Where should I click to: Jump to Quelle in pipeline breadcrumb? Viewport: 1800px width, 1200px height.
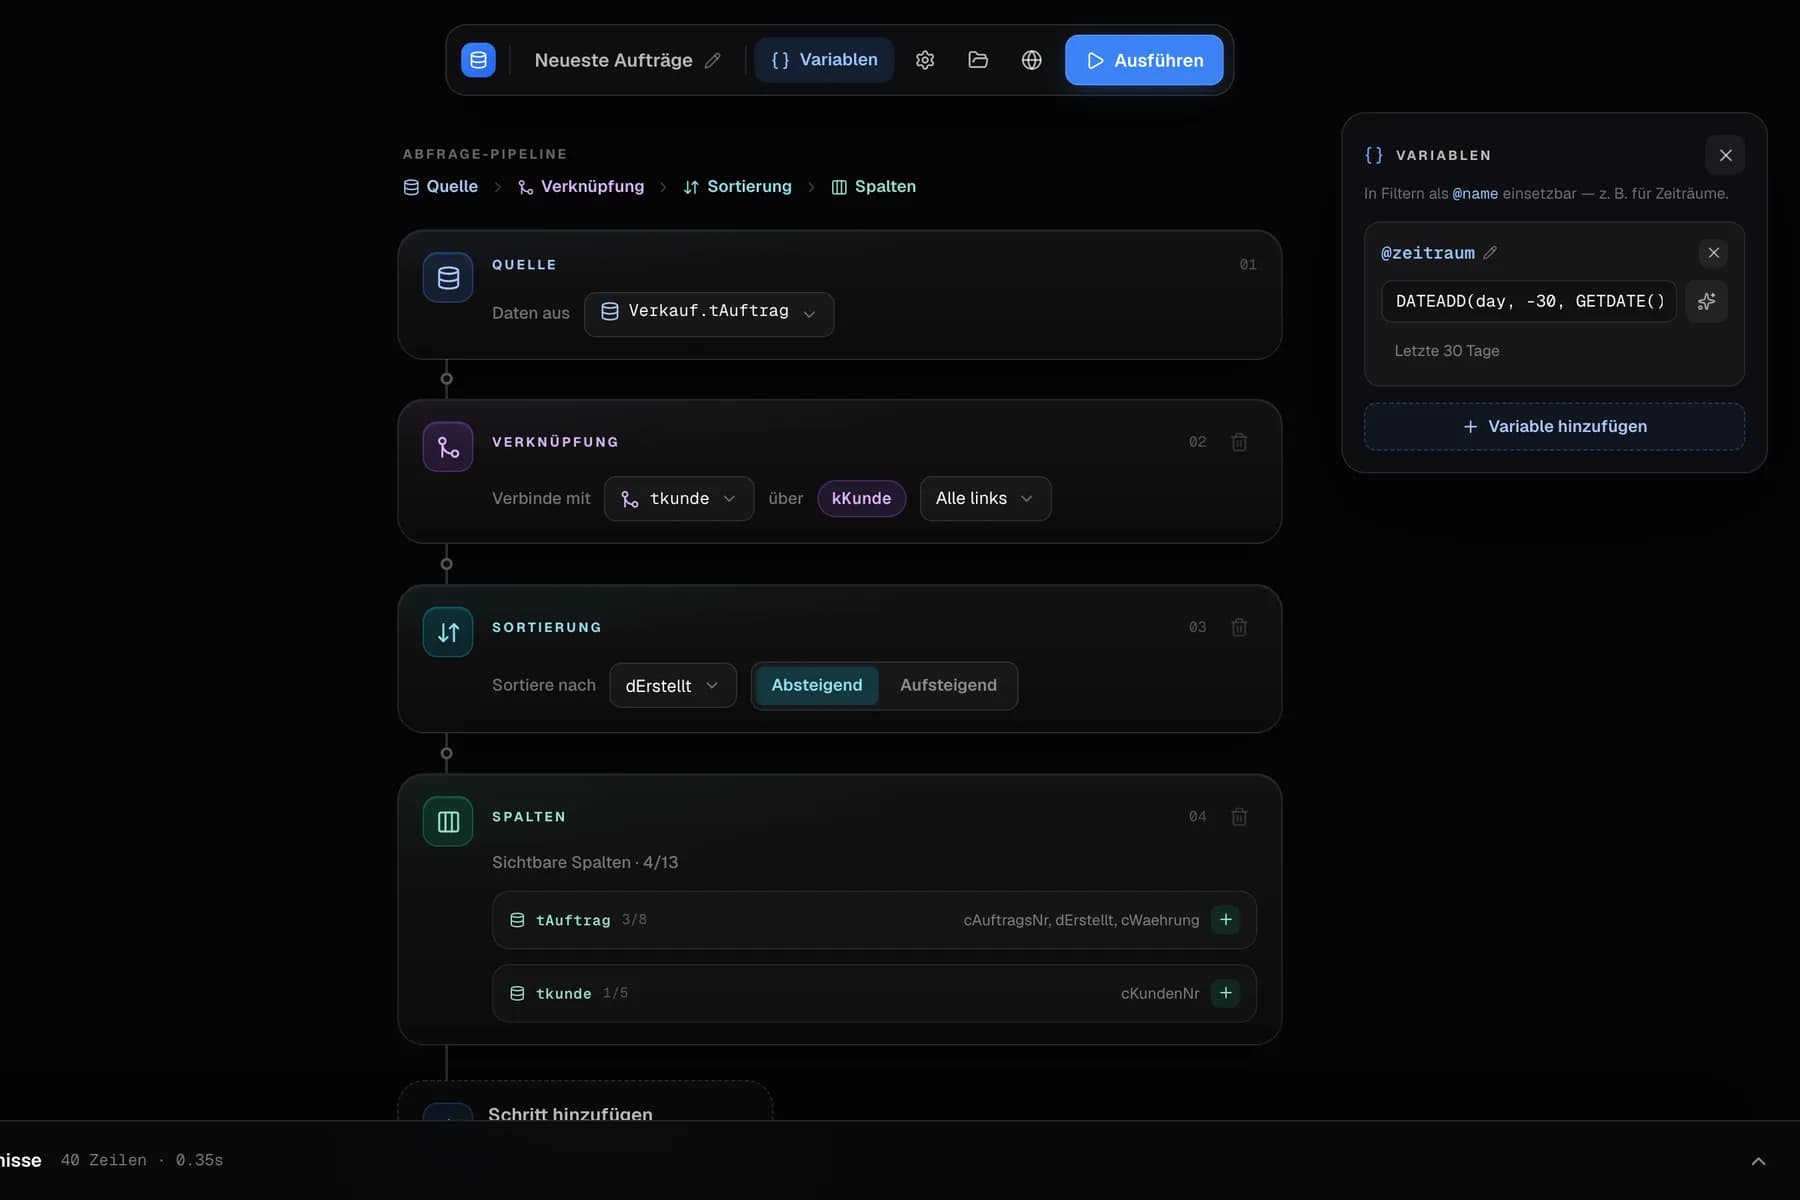[x=440, y=187]
